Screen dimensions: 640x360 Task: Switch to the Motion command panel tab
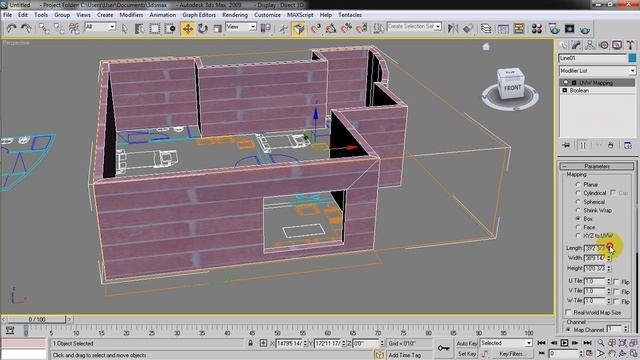(604, 45)
